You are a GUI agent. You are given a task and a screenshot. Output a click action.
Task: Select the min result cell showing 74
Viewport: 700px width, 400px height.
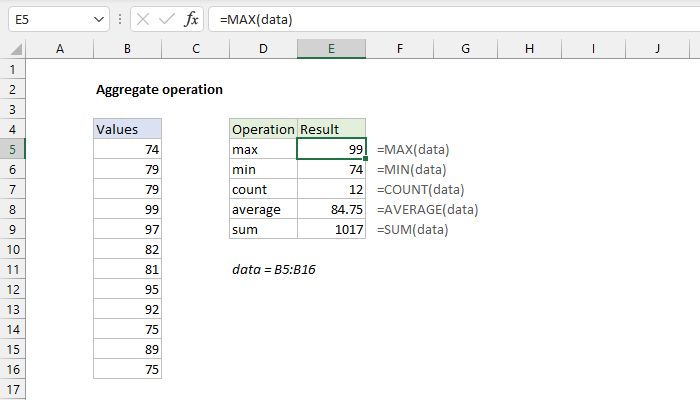coord(331,169)
